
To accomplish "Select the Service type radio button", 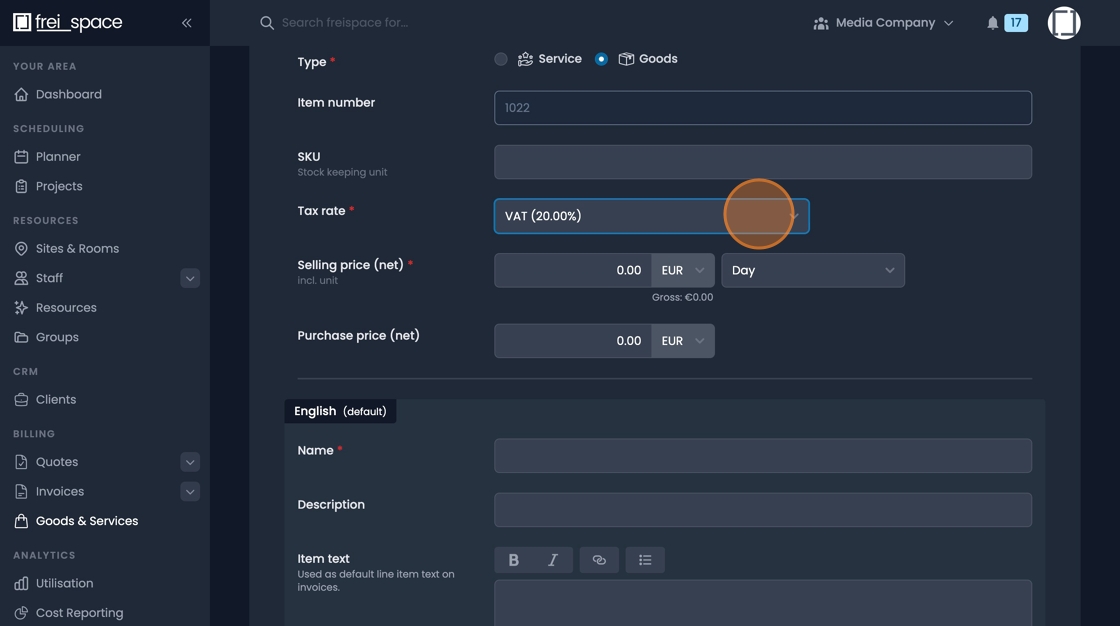I will [501, 59].
